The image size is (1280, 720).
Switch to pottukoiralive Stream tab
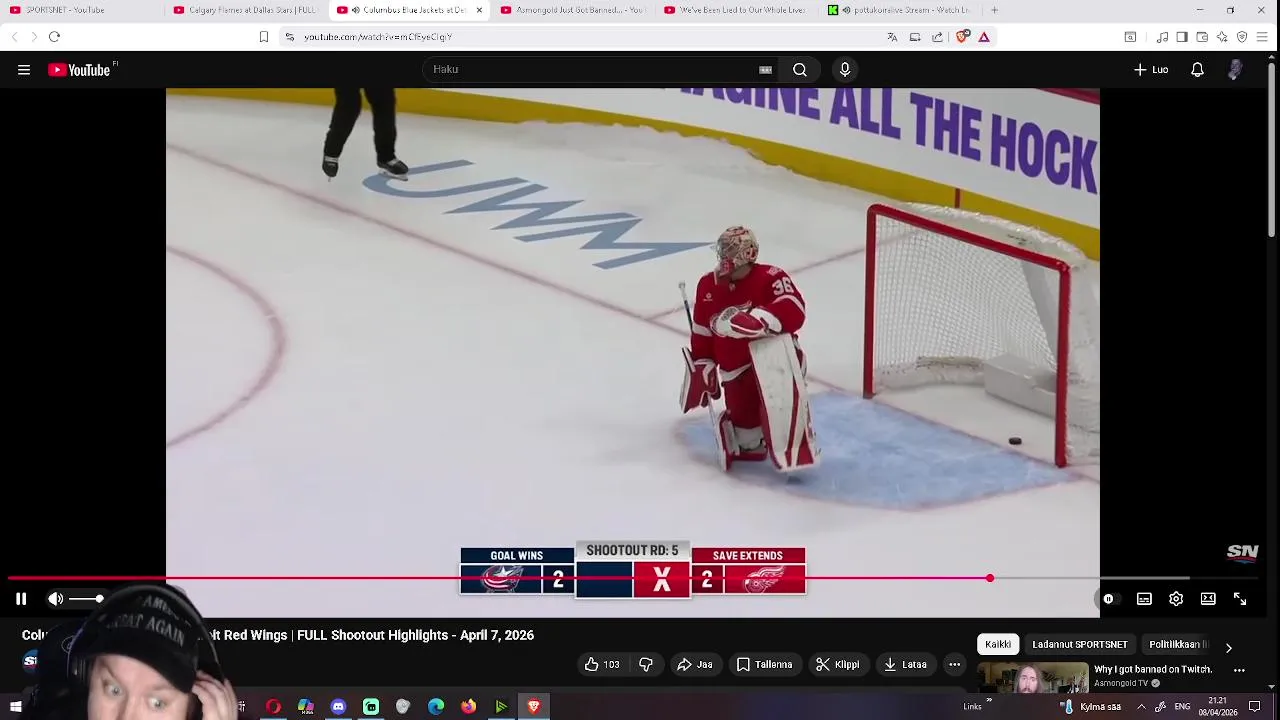(x=898, y=10)
